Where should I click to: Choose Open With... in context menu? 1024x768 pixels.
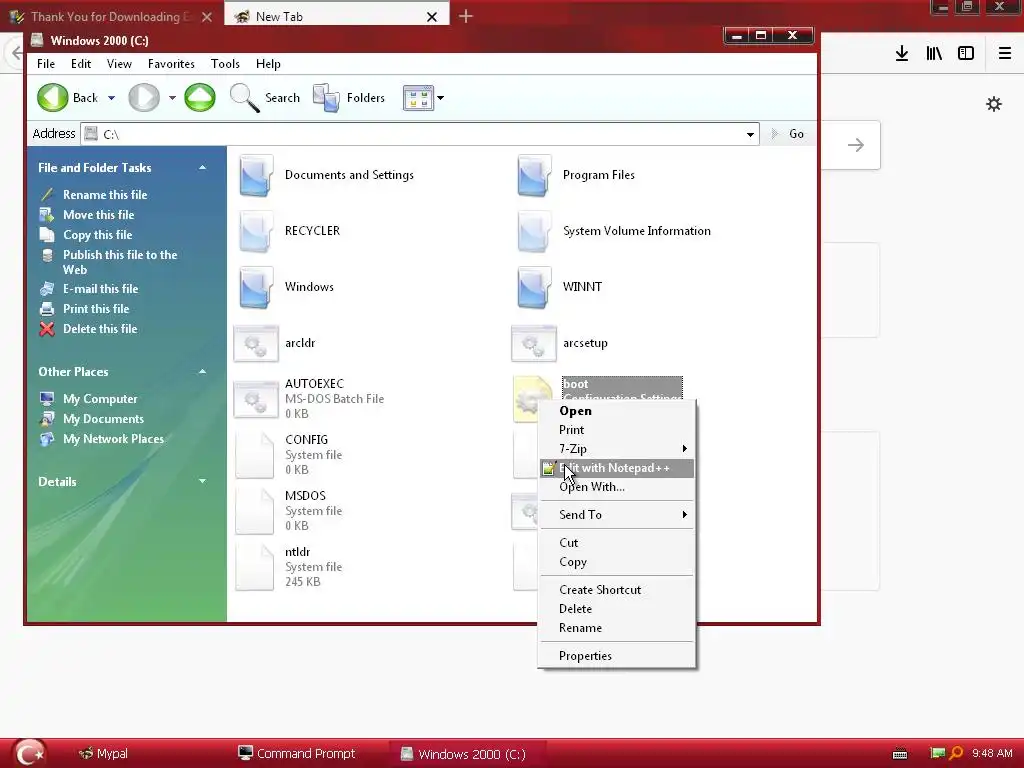click(617, 487)
